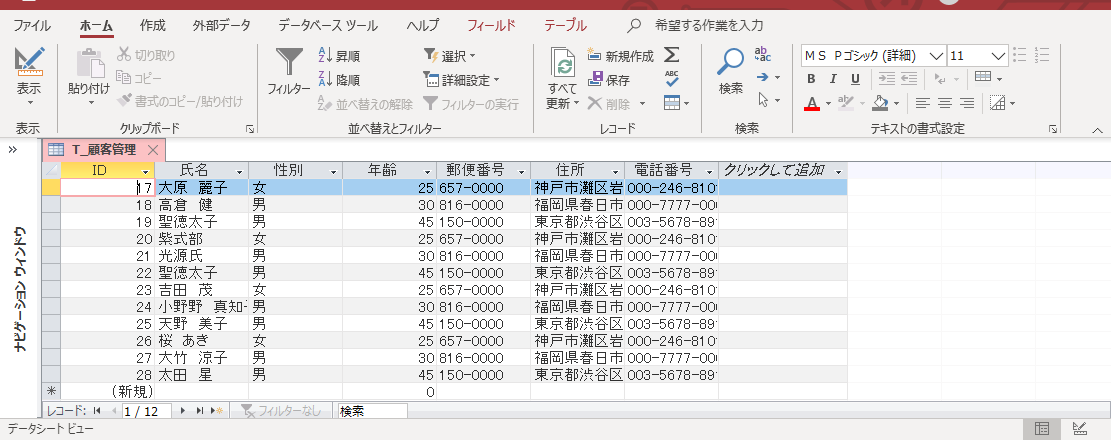Select the 光源氏 name cell
The image size is (1111, 440).
[201, 256]
